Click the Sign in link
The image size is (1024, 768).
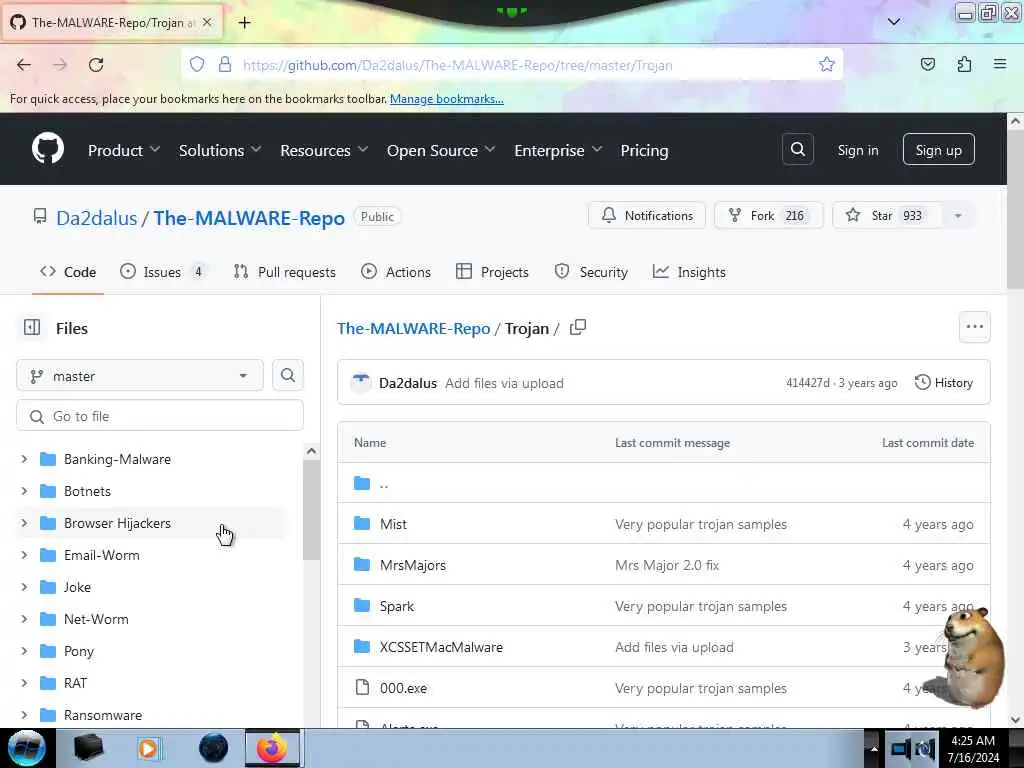[x=857, y=150]
